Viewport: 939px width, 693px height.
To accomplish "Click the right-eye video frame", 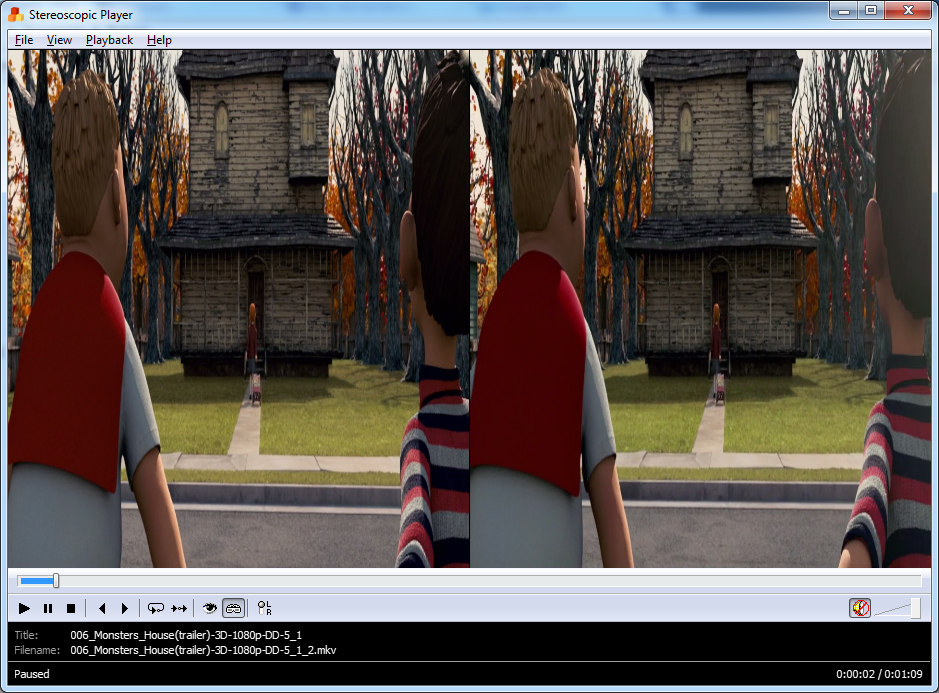I will click(701, 308).
